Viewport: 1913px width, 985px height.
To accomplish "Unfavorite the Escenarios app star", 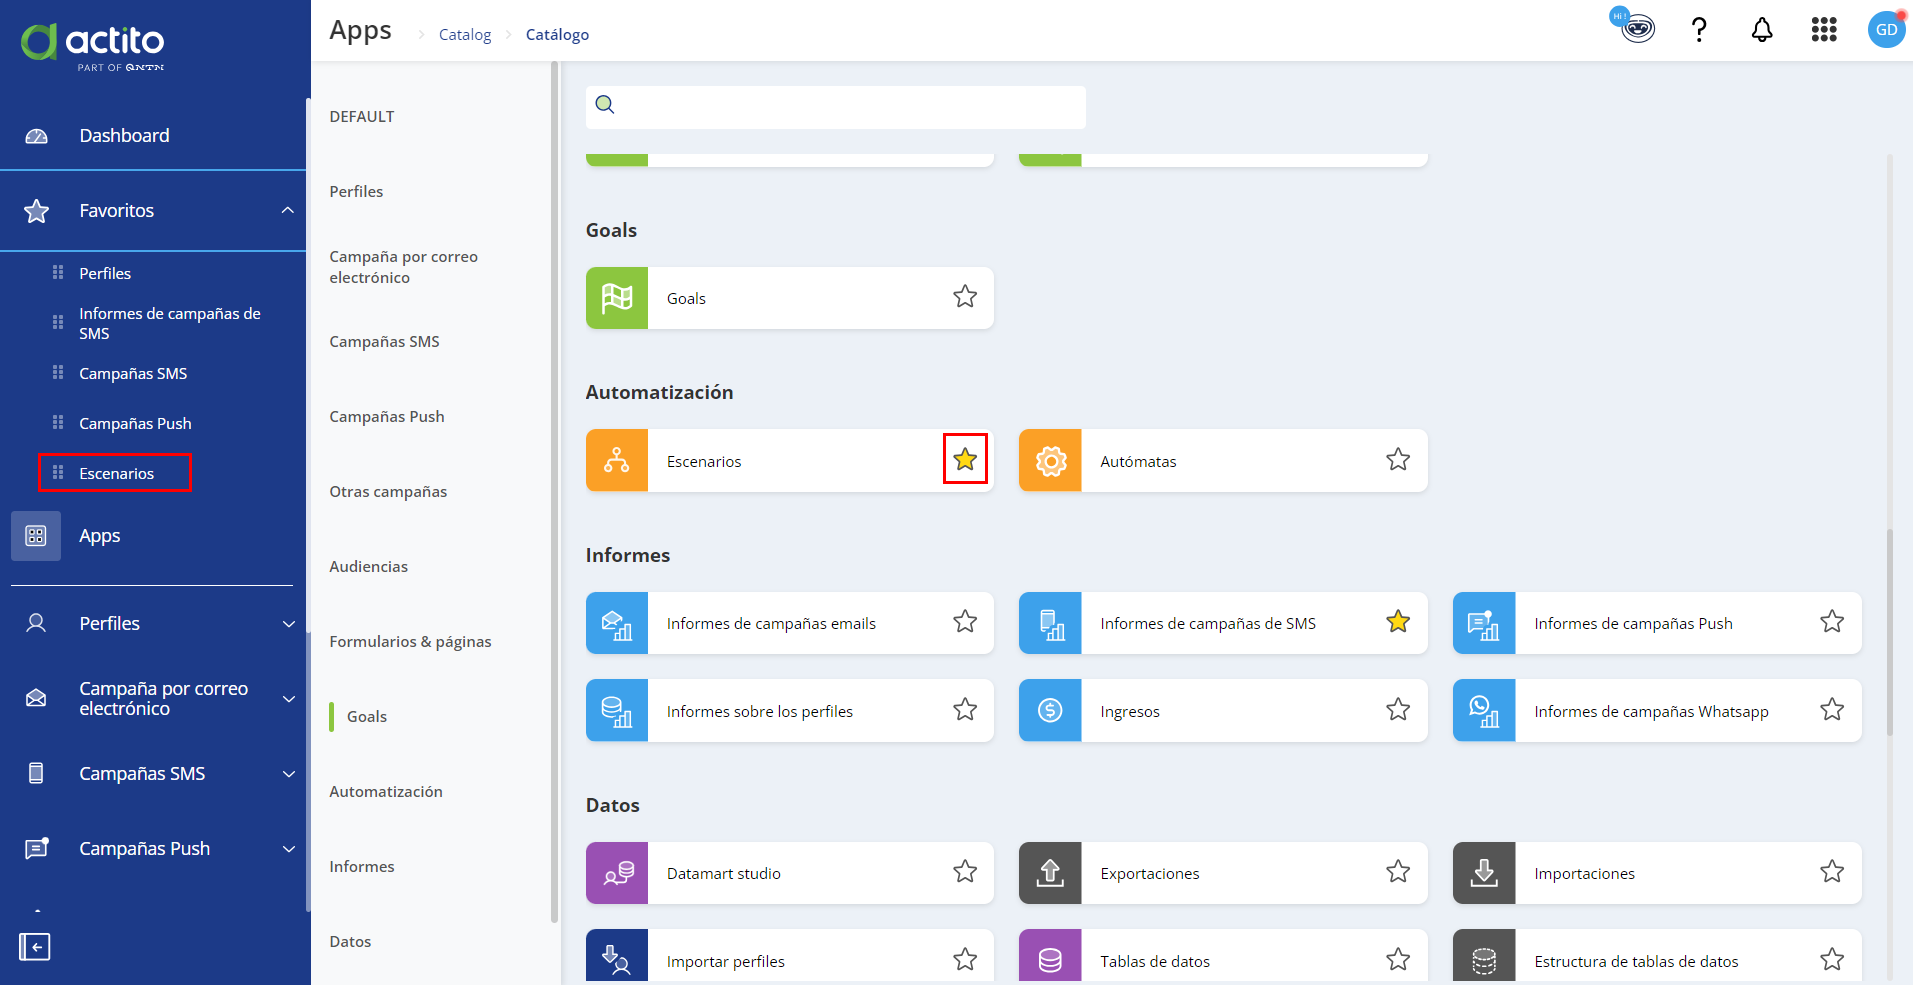I will 965,459.
